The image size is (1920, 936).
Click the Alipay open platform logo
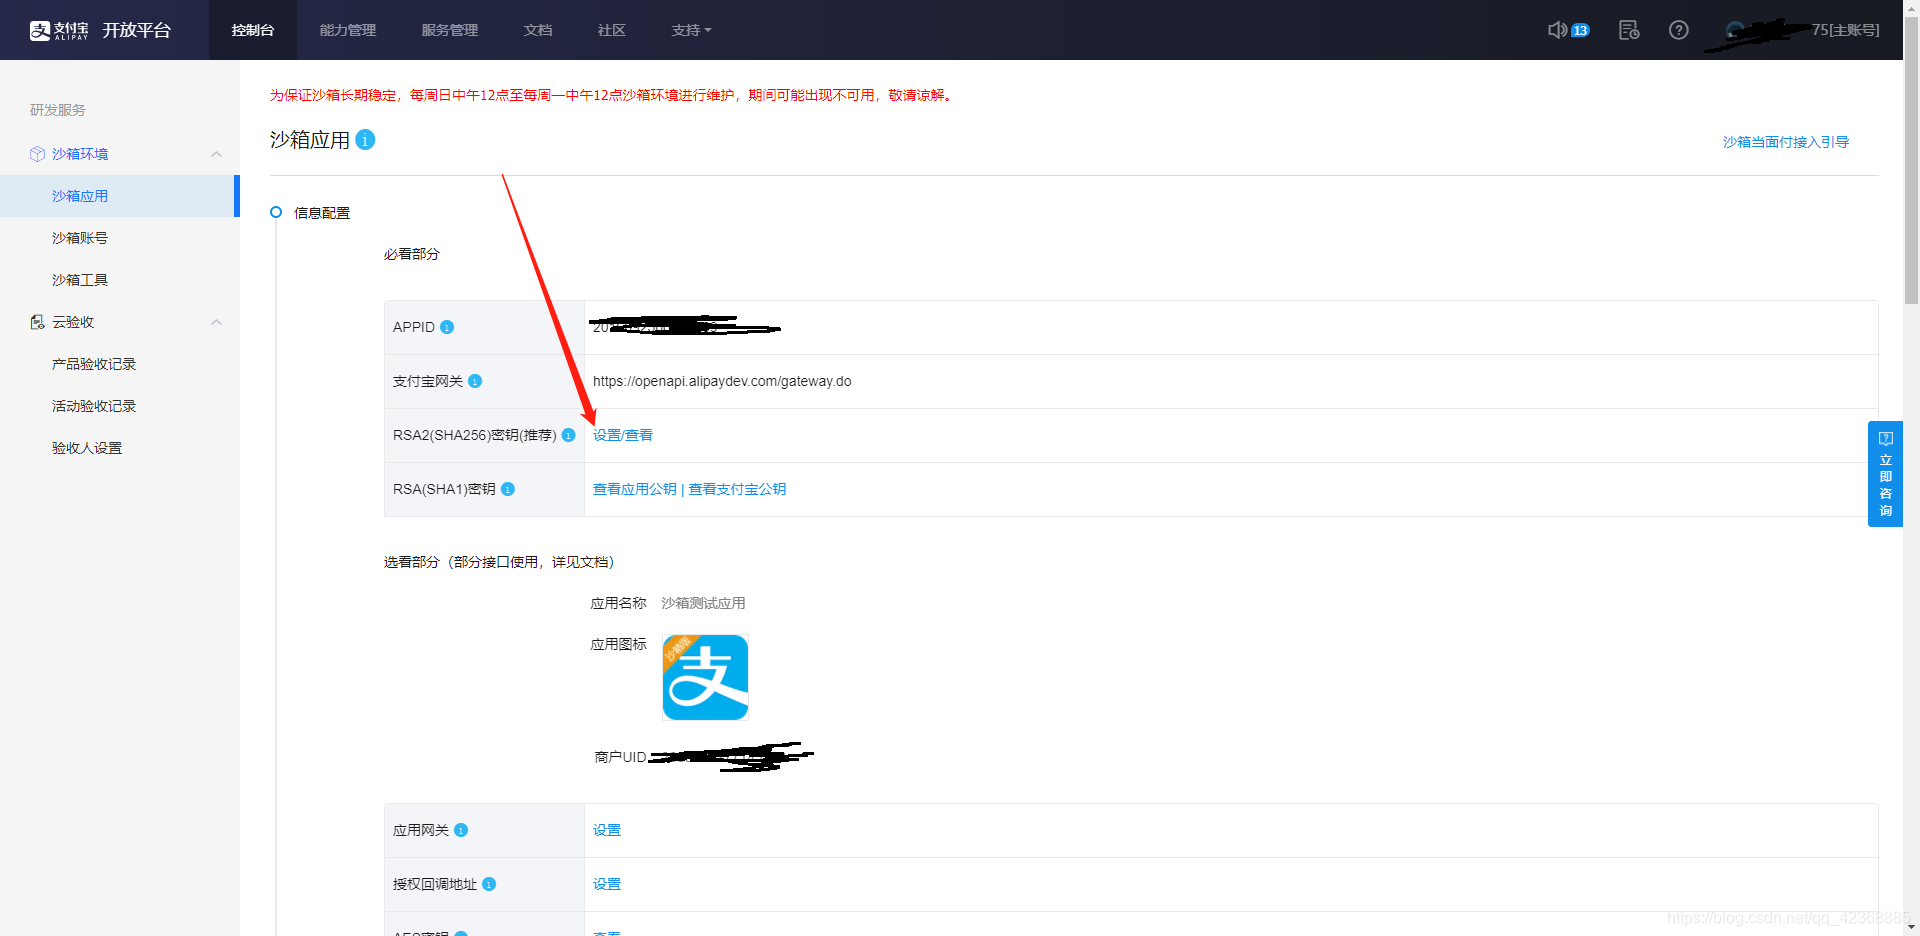[100, 30]
